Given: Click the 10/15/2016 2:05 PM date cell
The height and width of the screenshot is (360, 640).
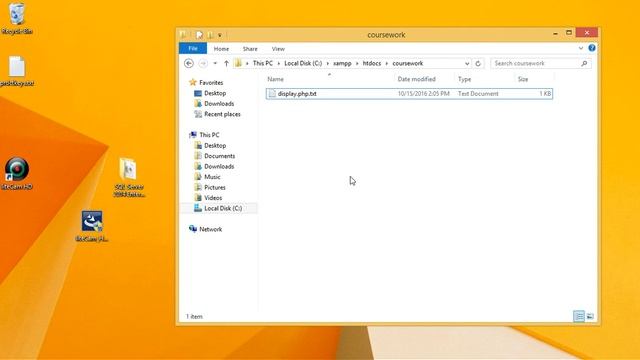Looking at the screenshot, I should click(423, 93).
